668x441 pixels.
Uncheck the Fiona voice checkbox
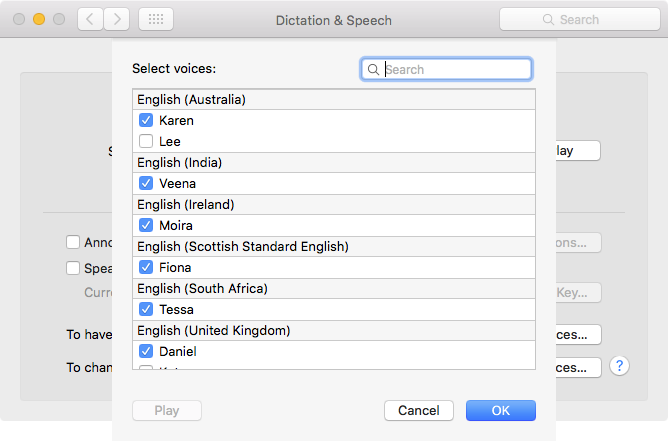(146, 267)
